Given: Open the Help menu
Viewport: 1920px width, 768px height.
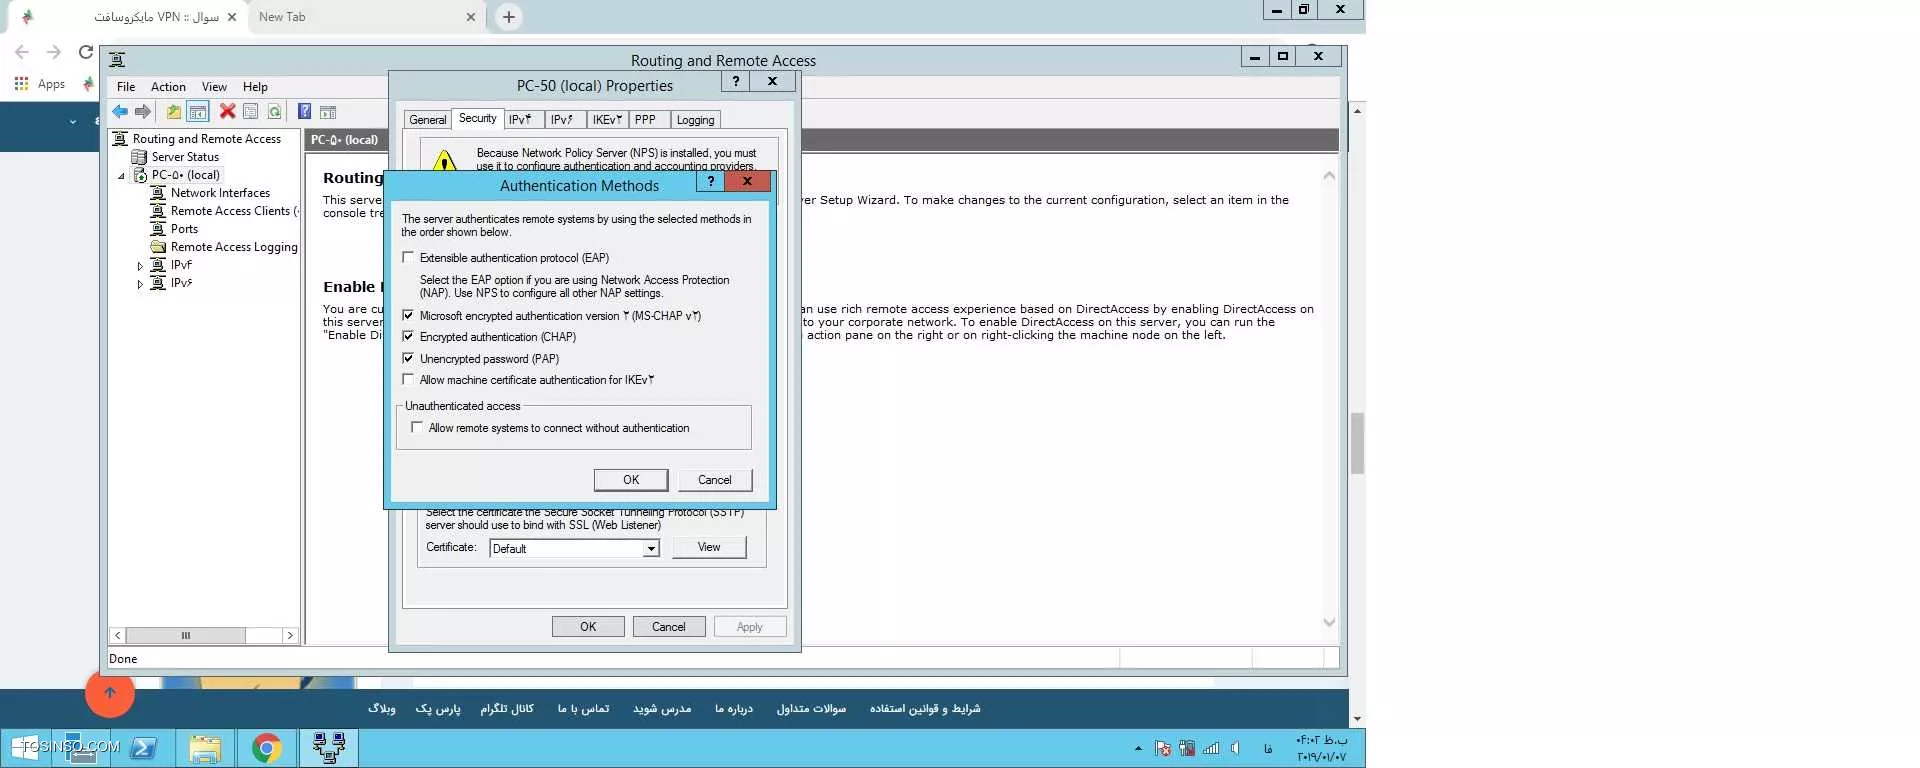Looking at the screenshot, I should [x=255, y=87].
